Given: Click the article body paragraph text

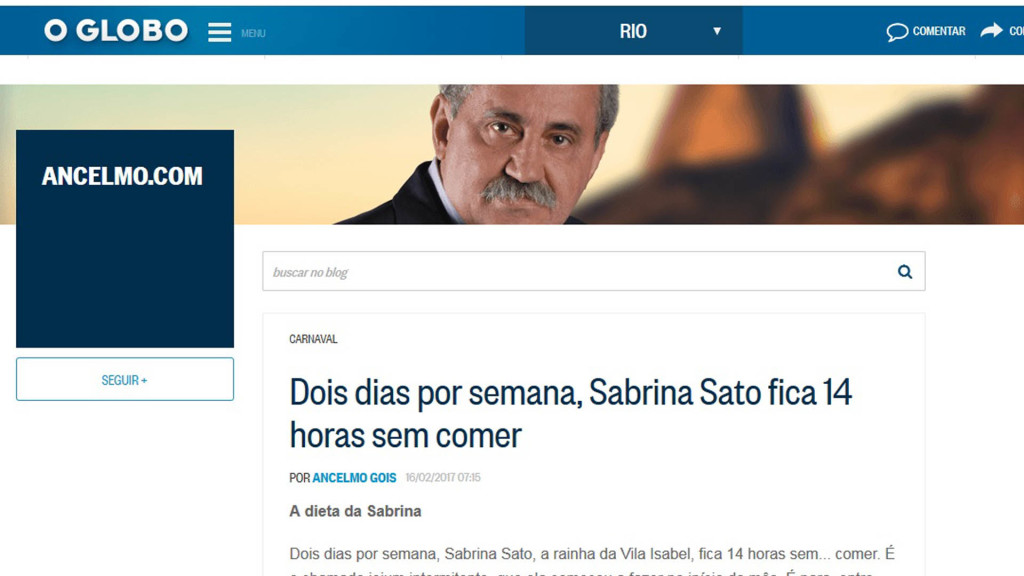Looking at the screenshot, I should coord(592,562).
